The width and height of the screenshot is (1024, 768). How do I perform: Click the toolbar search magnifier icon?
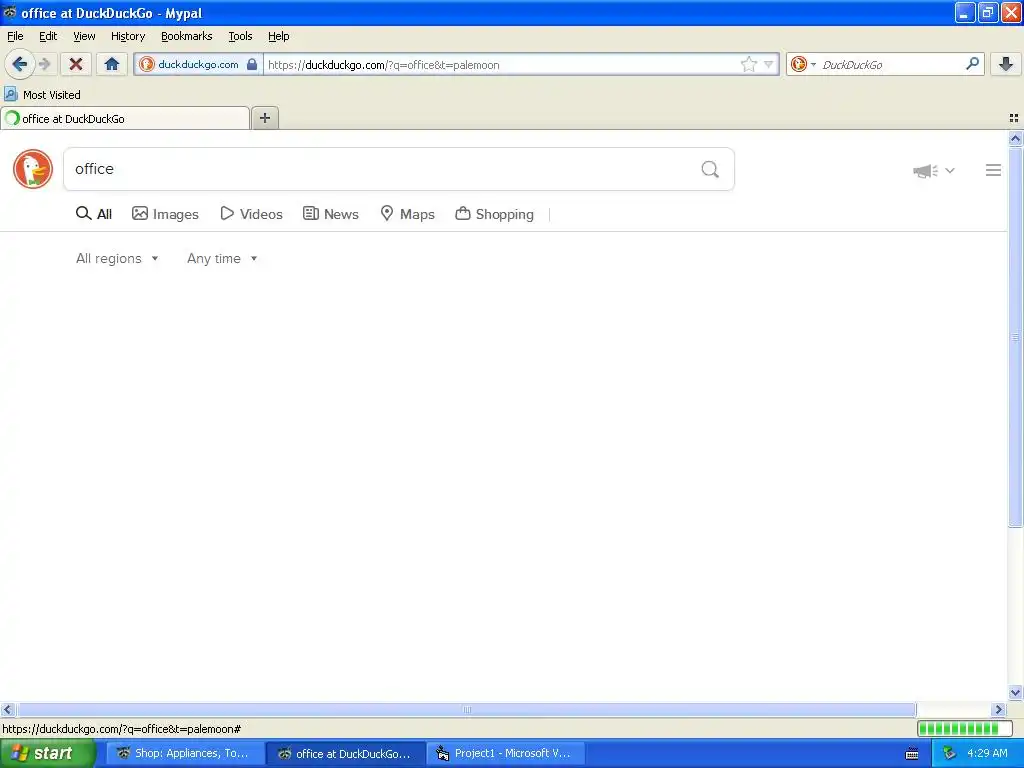click(972, 63)
